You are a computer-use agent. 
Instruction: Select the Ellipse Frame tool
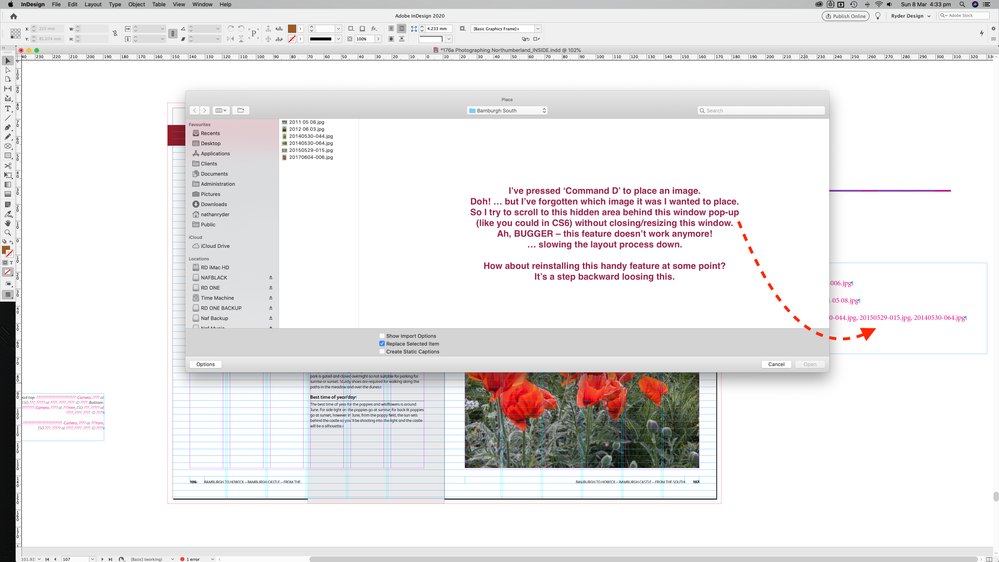coord(8,147)
